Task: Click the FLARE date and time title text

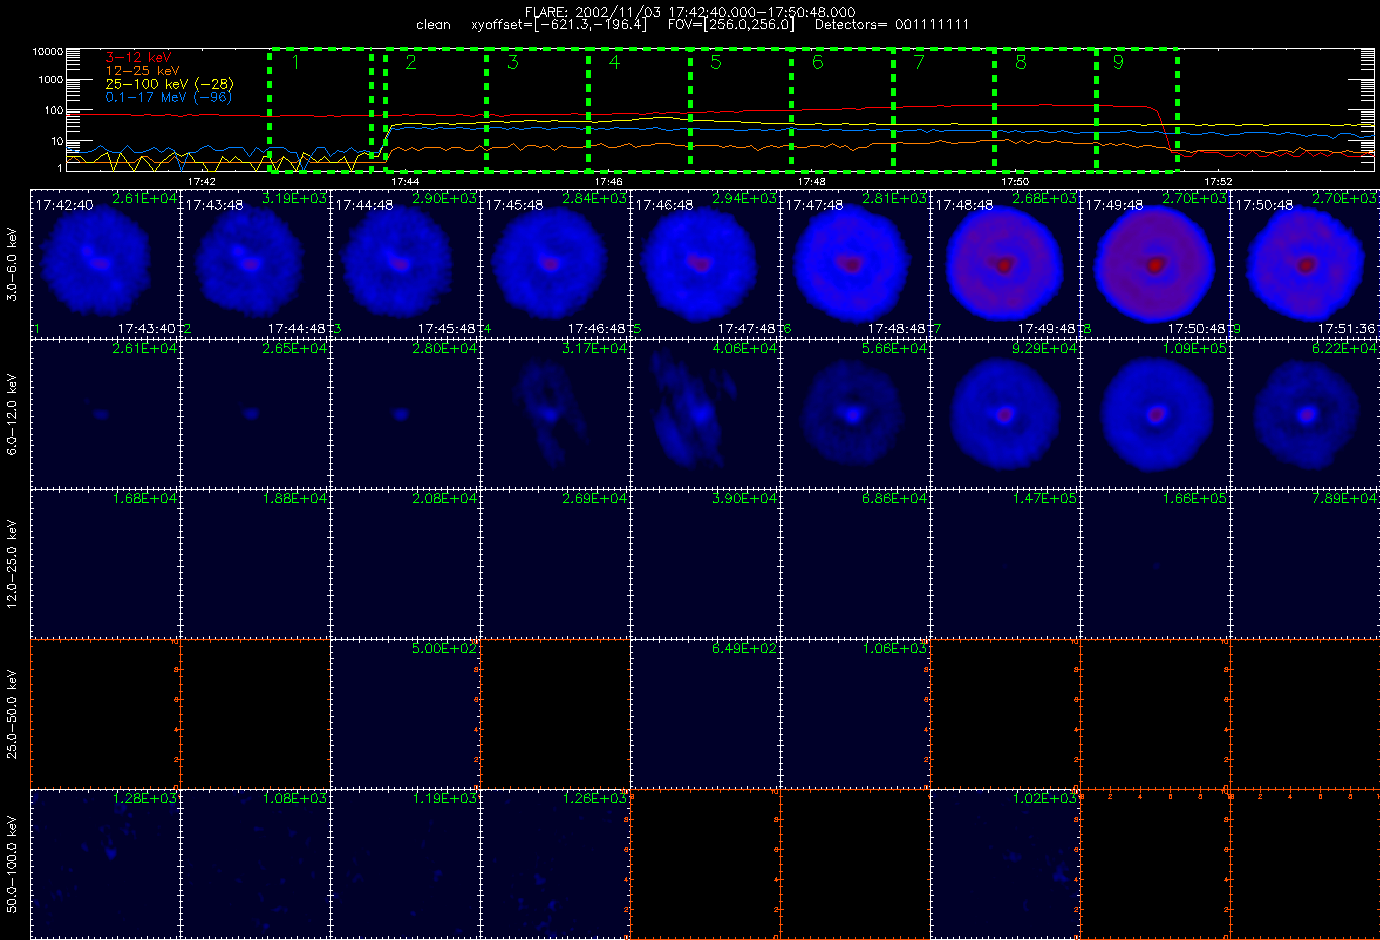Action: point(690,12)
